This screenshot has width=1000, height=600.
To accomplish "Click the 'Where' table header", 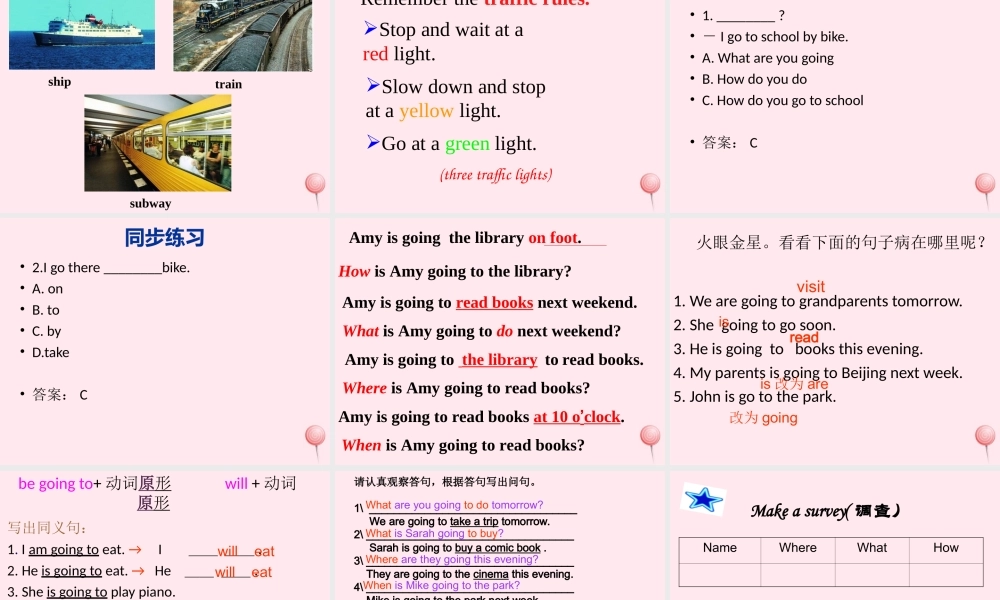I will pos(797,548).
